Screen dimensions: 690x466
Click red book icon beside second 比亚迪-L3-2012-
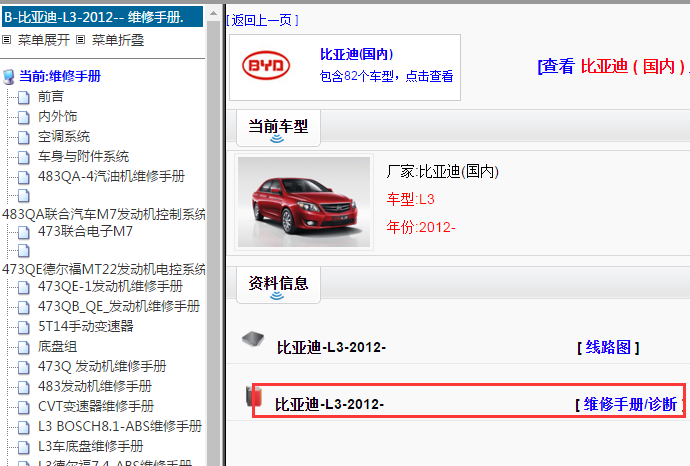254,395
